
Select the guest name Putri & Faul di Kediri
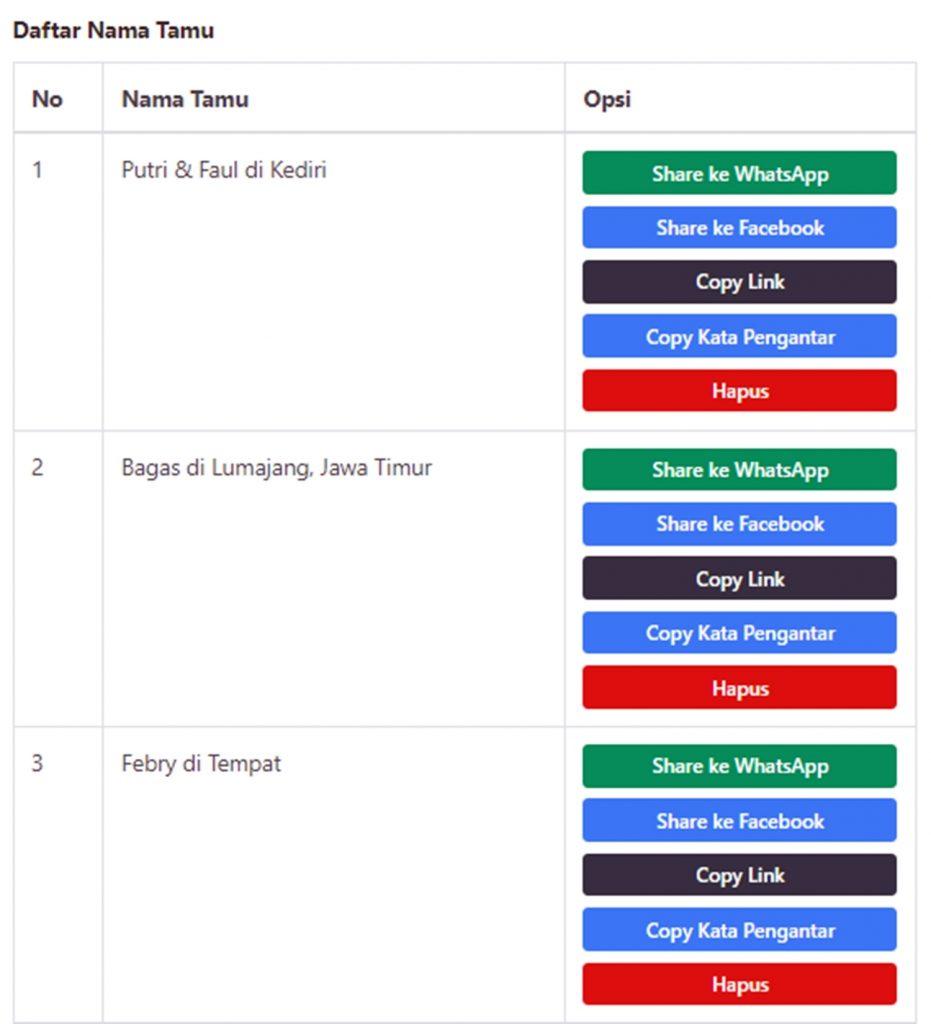point(224,170)
